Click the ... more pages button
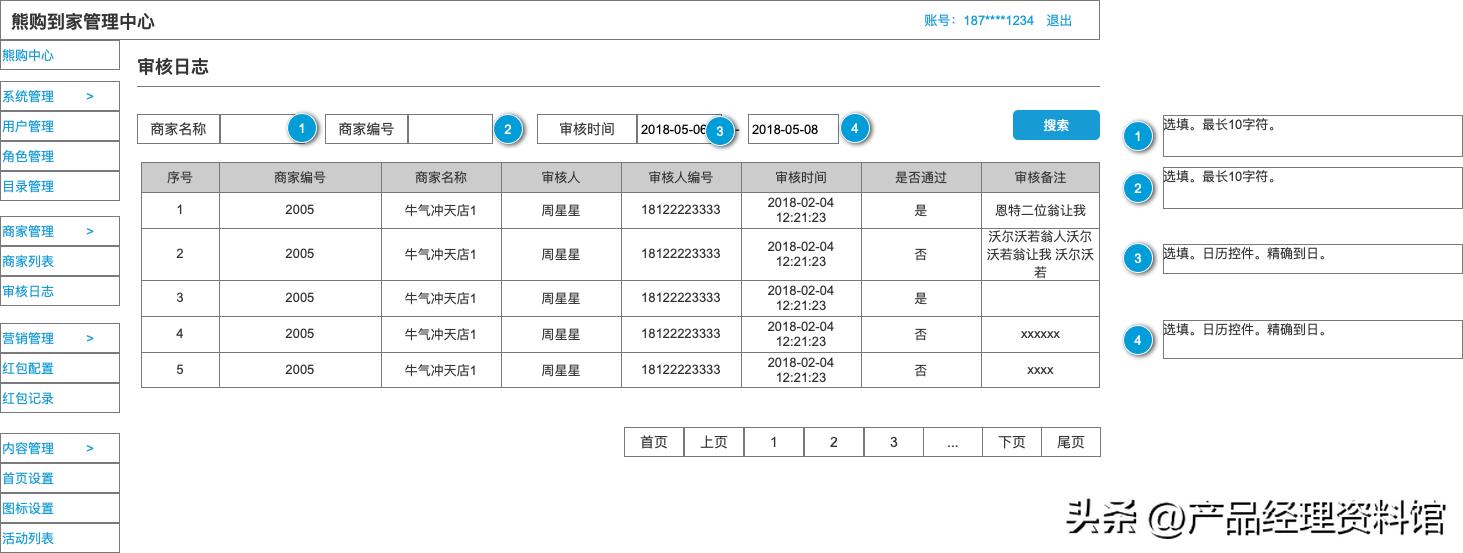1463x553 pixels. coord(953,442)
